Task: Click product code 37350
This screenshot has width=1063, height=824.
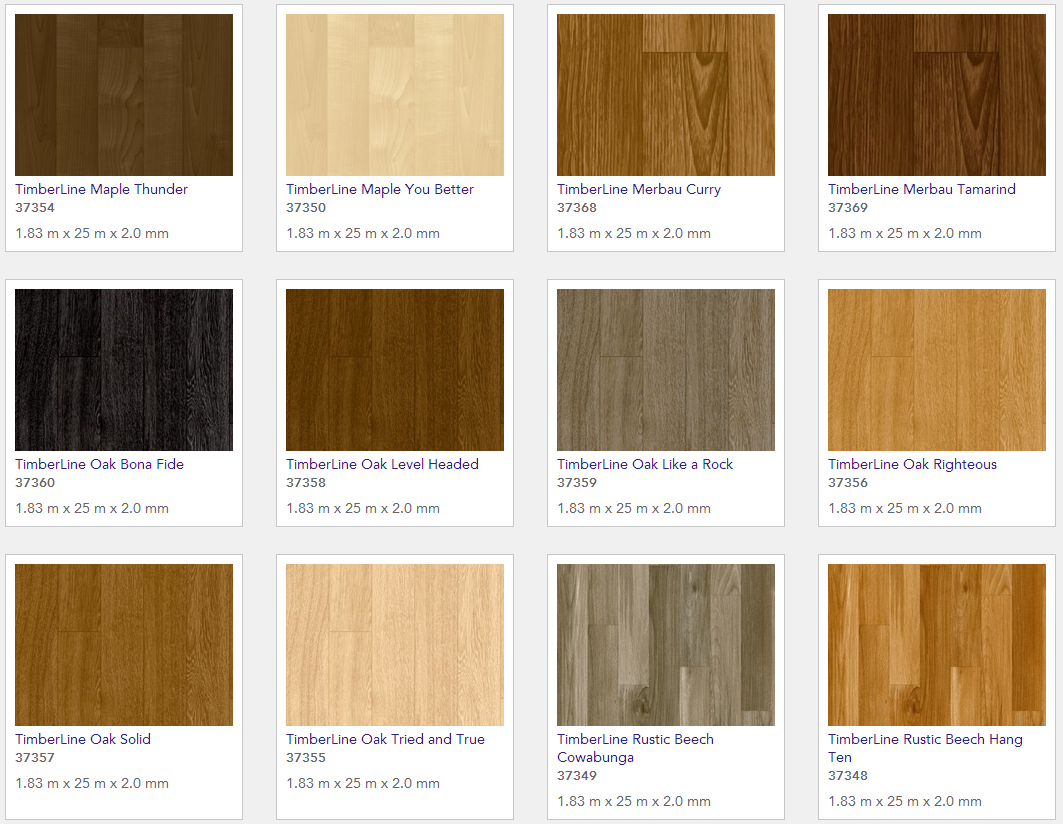Action: tap(306, 208)
